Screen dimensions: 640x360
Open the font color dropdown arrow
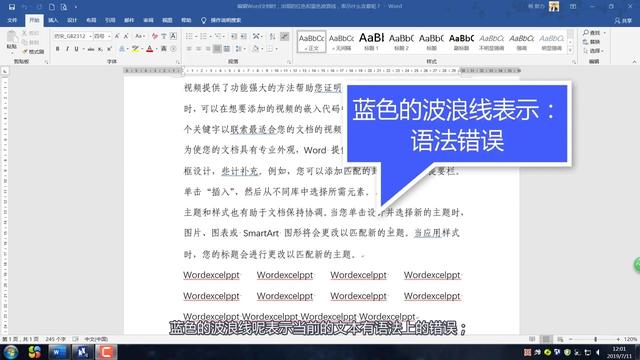pyautogui.click(x=156, y=49)
